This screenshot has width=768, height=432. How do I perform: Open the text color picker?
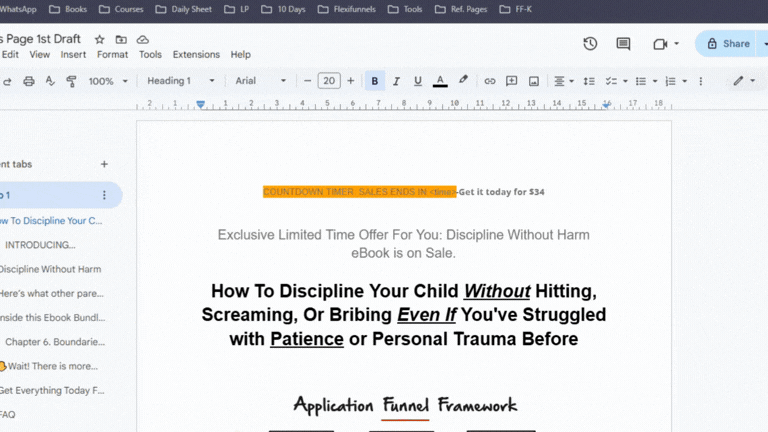point(440,81)
